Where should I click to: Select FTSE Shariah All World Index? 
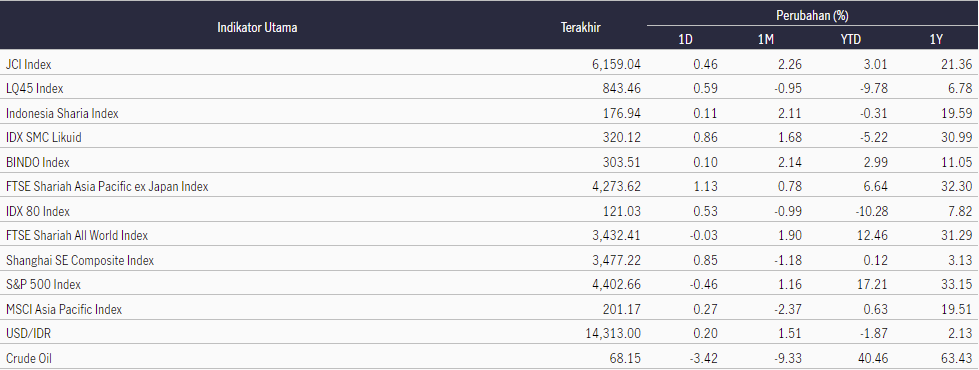point(77,235)
